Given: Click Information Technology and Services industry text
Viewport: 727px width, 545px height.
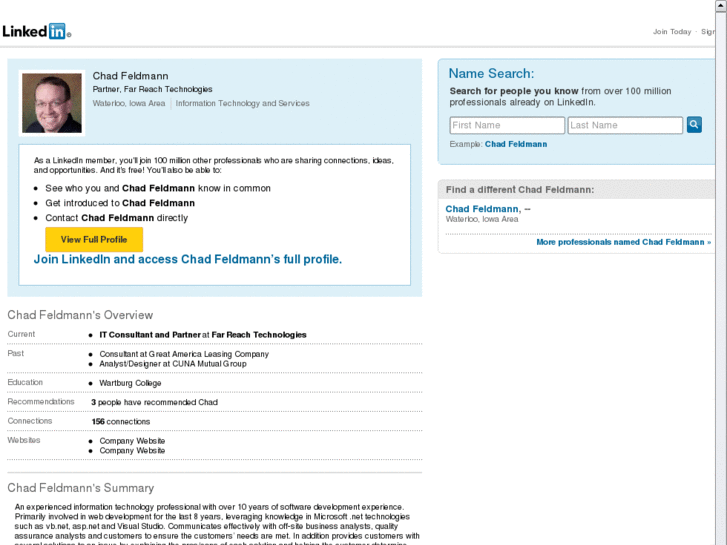Looking at the screenshot, I should [x=242, y=103].
